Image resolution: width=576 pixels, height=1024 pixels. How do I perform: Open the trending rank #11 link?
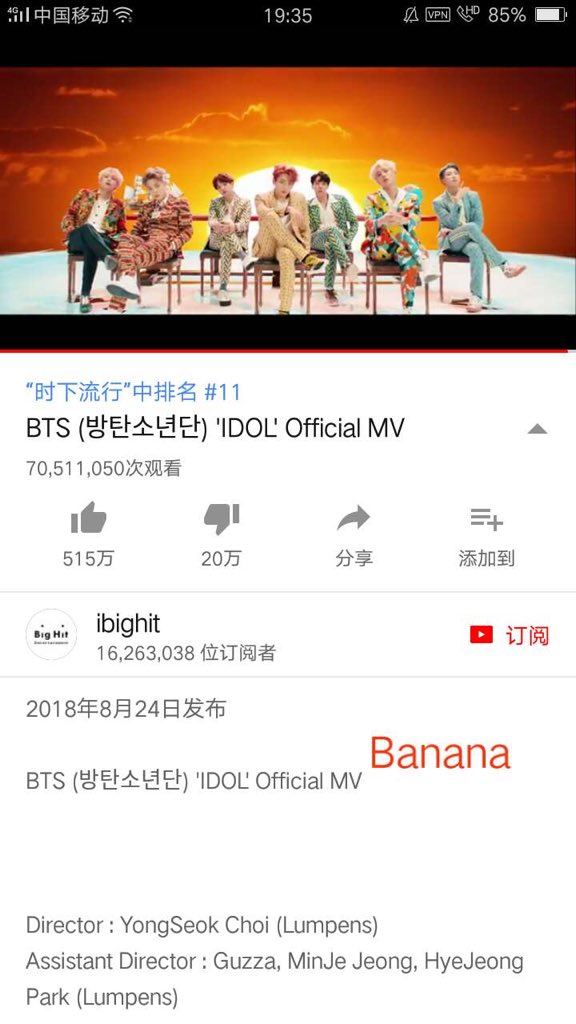coord(133,392)
